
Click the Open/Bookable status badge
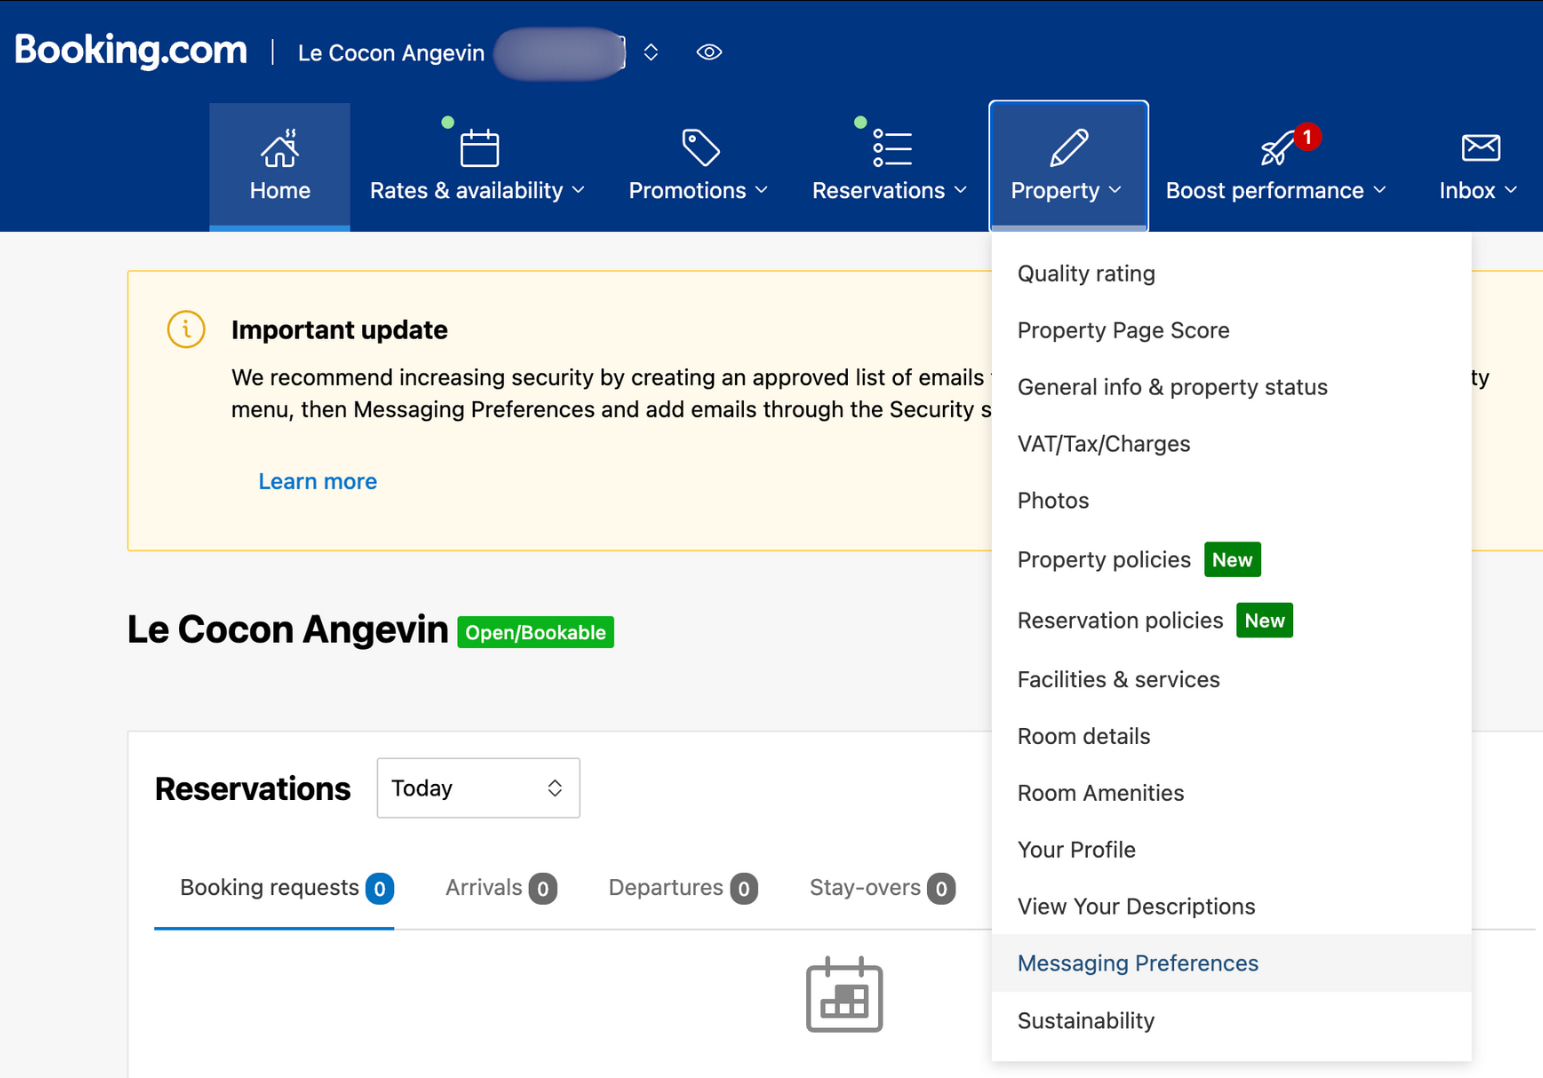(536, 633)
